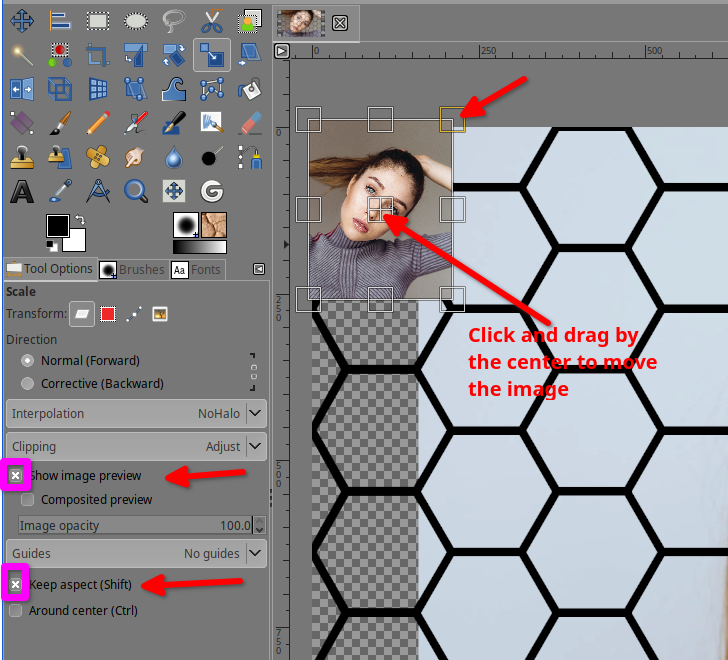Set Transform target to Image
Viewport: 728px width, 660px height.
click(x=160, y=314)
